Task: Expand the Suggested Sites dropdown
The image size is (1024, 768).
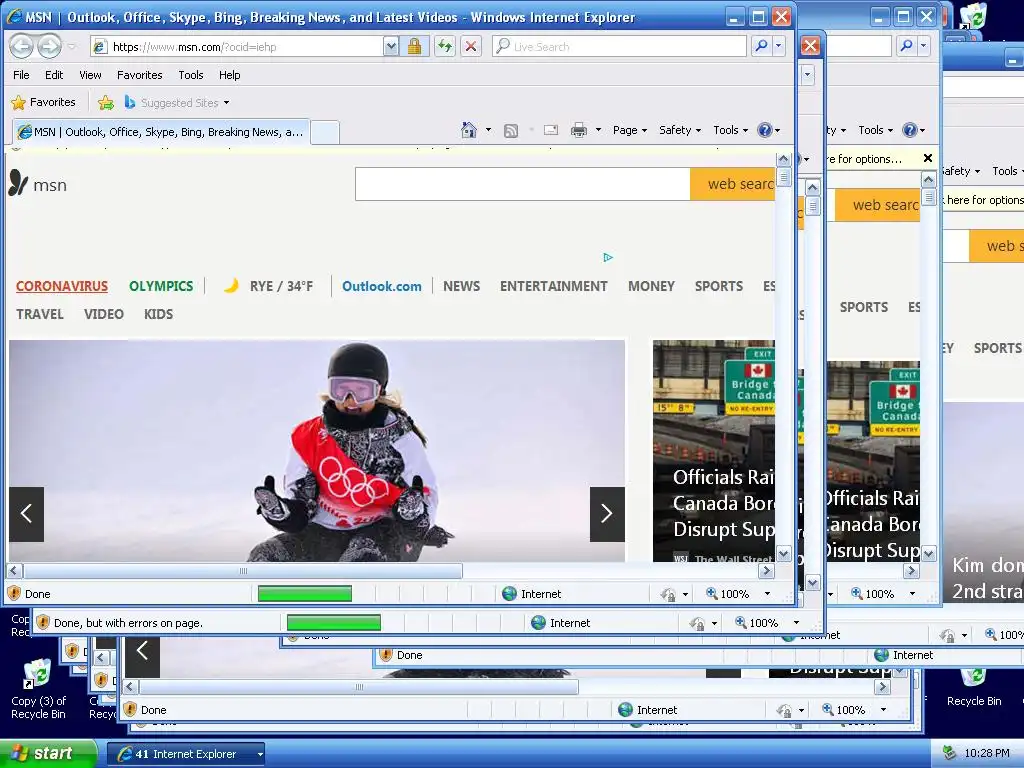Action: click(x=227, y=103)
